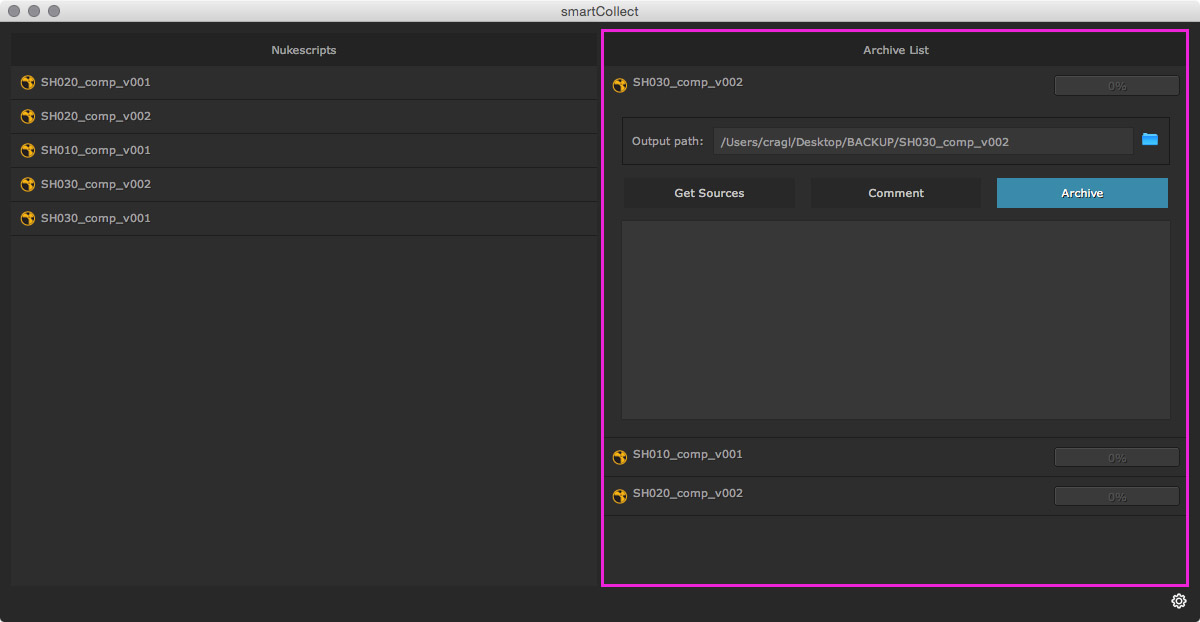Click the Nukescripts column header
The width and height of the screenshot is (1200, 622).
pyautogui.click(x=304, y=50)
